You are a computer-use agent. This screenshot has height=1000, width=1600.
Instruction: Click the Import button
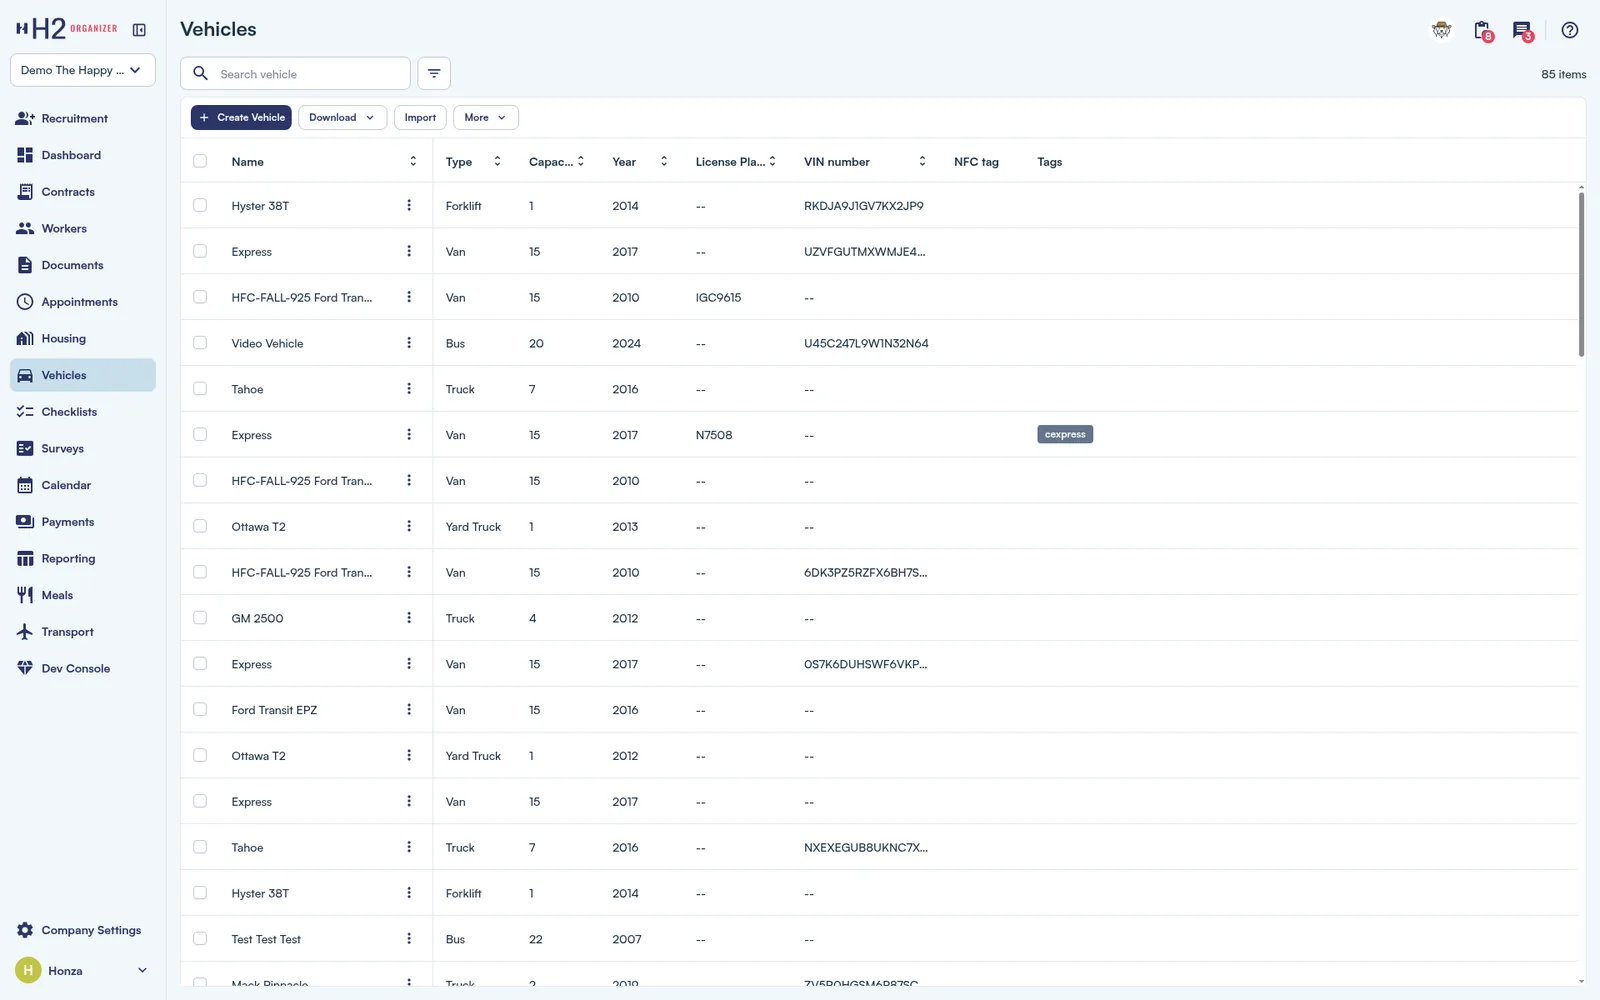420,117
